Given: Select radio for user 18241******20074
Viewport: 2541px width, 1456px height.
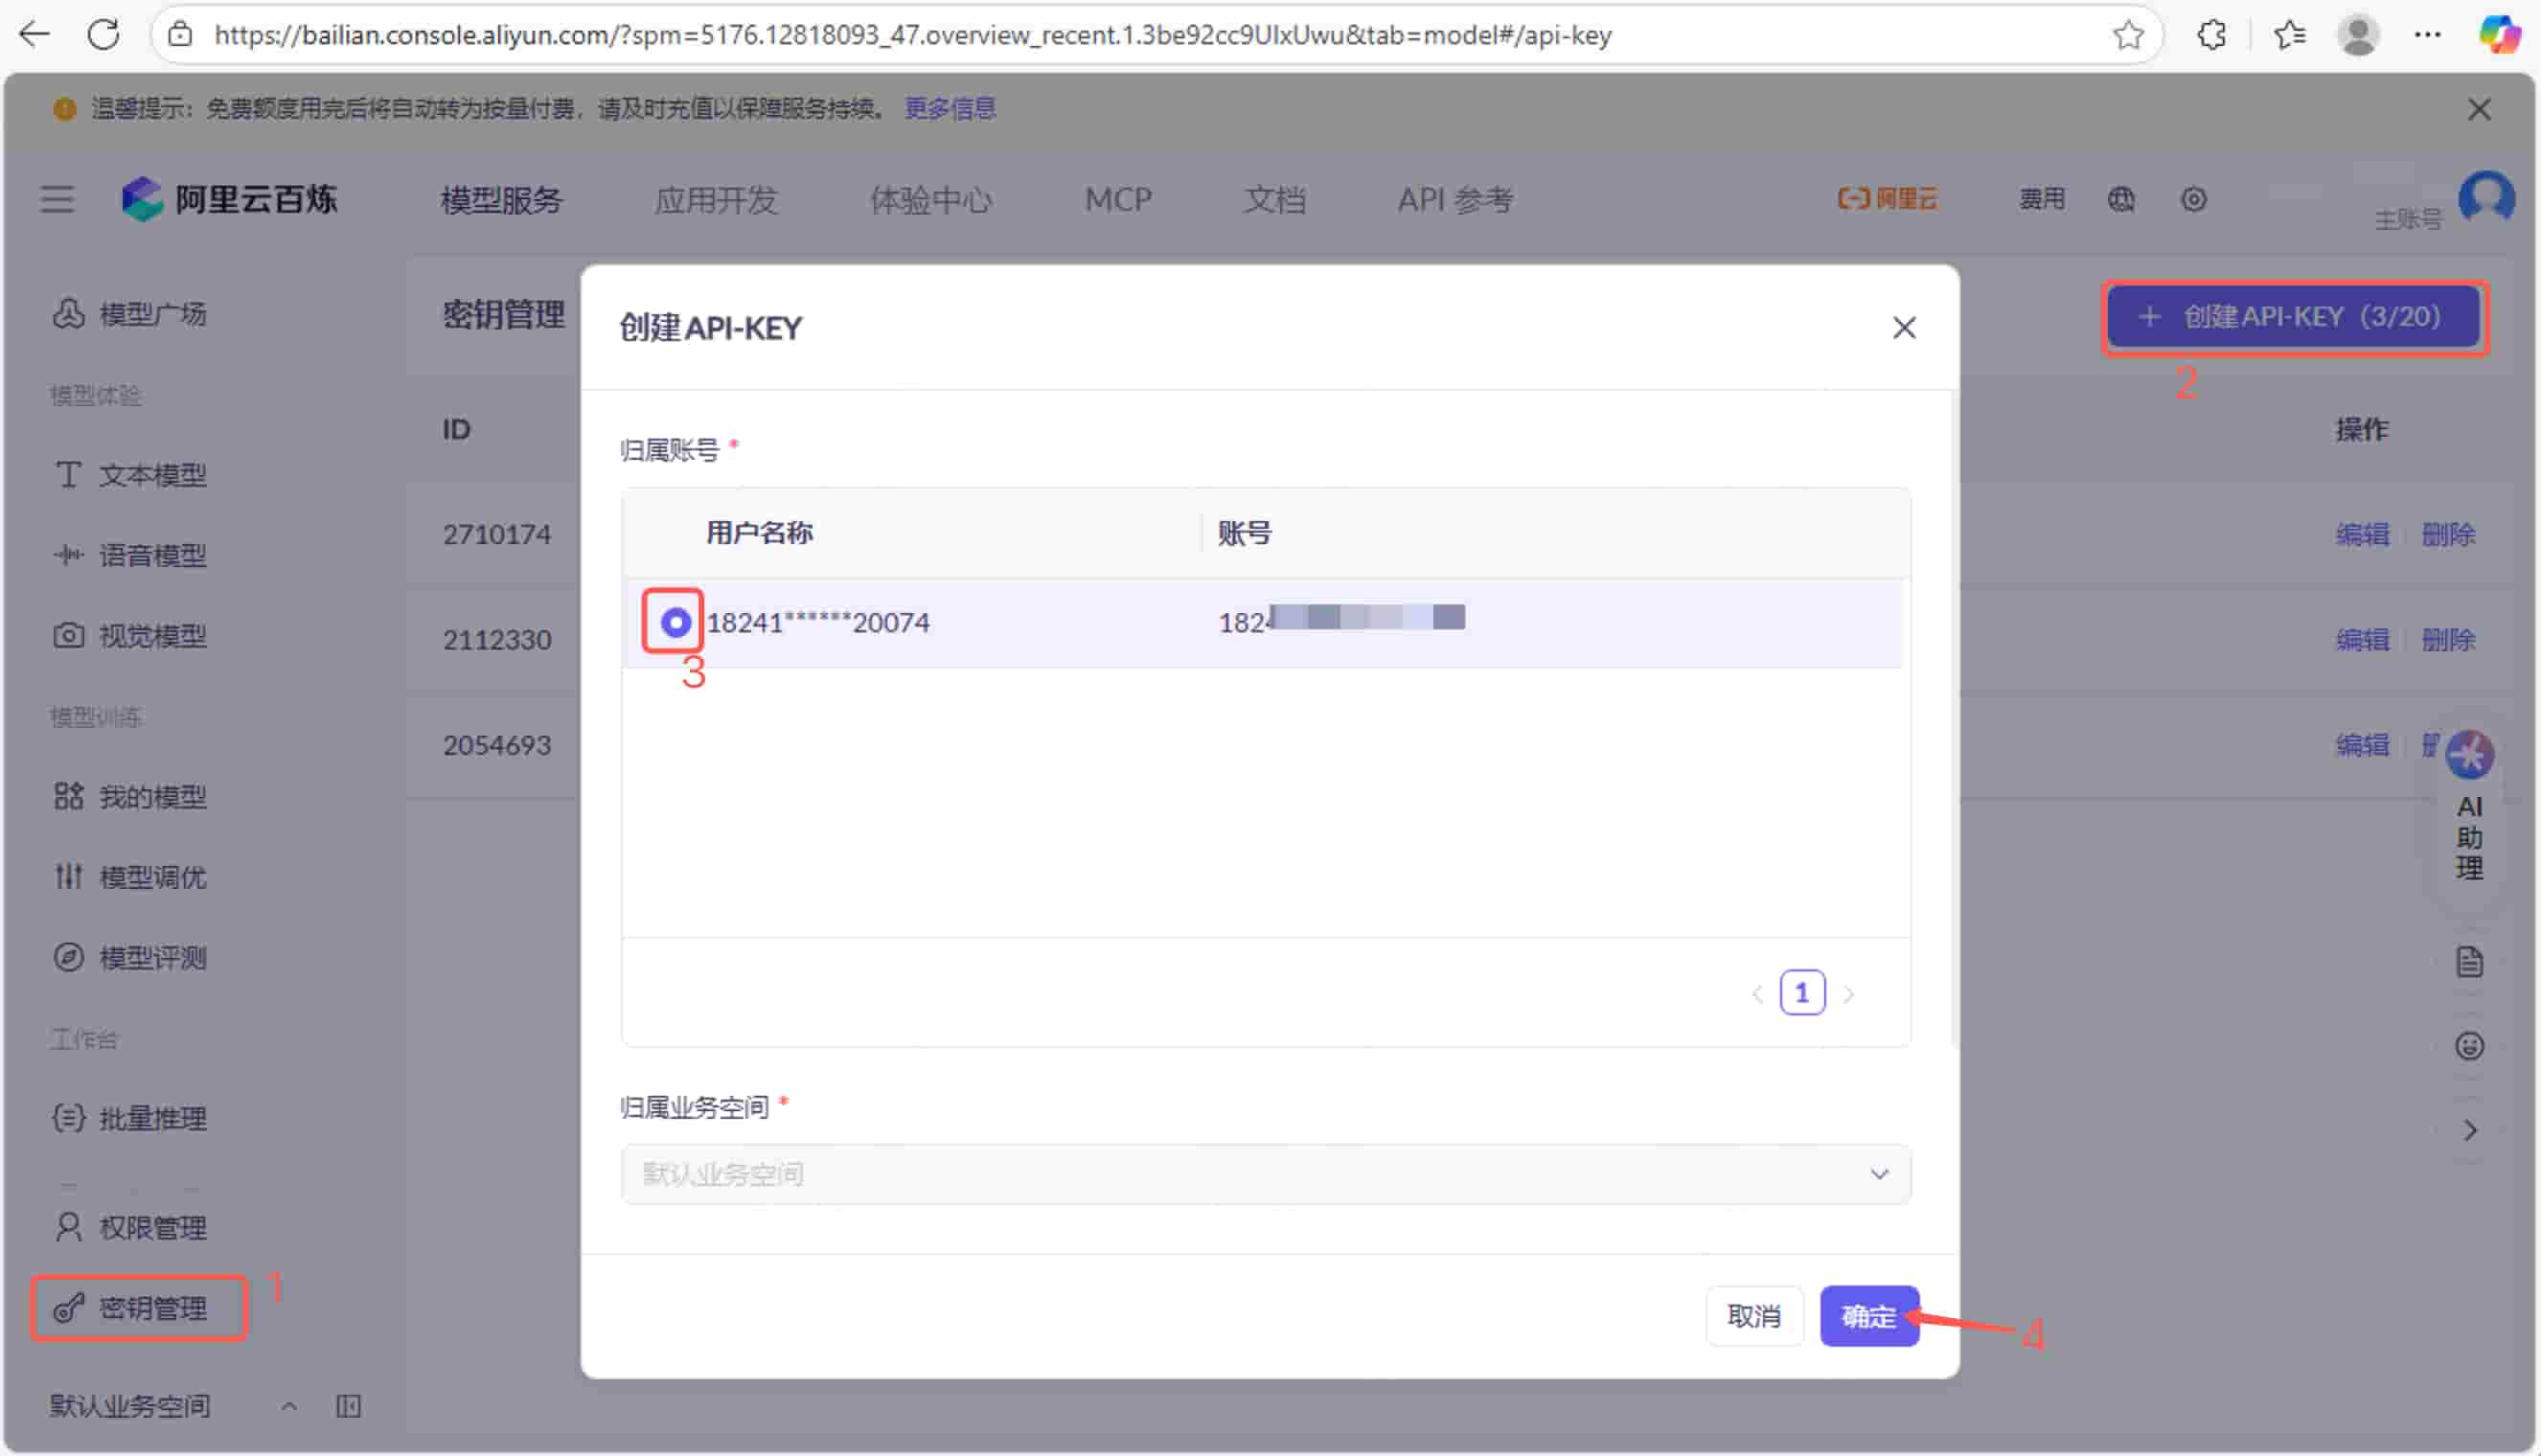Looking at the screenshot, I should [x=673, y=622].
